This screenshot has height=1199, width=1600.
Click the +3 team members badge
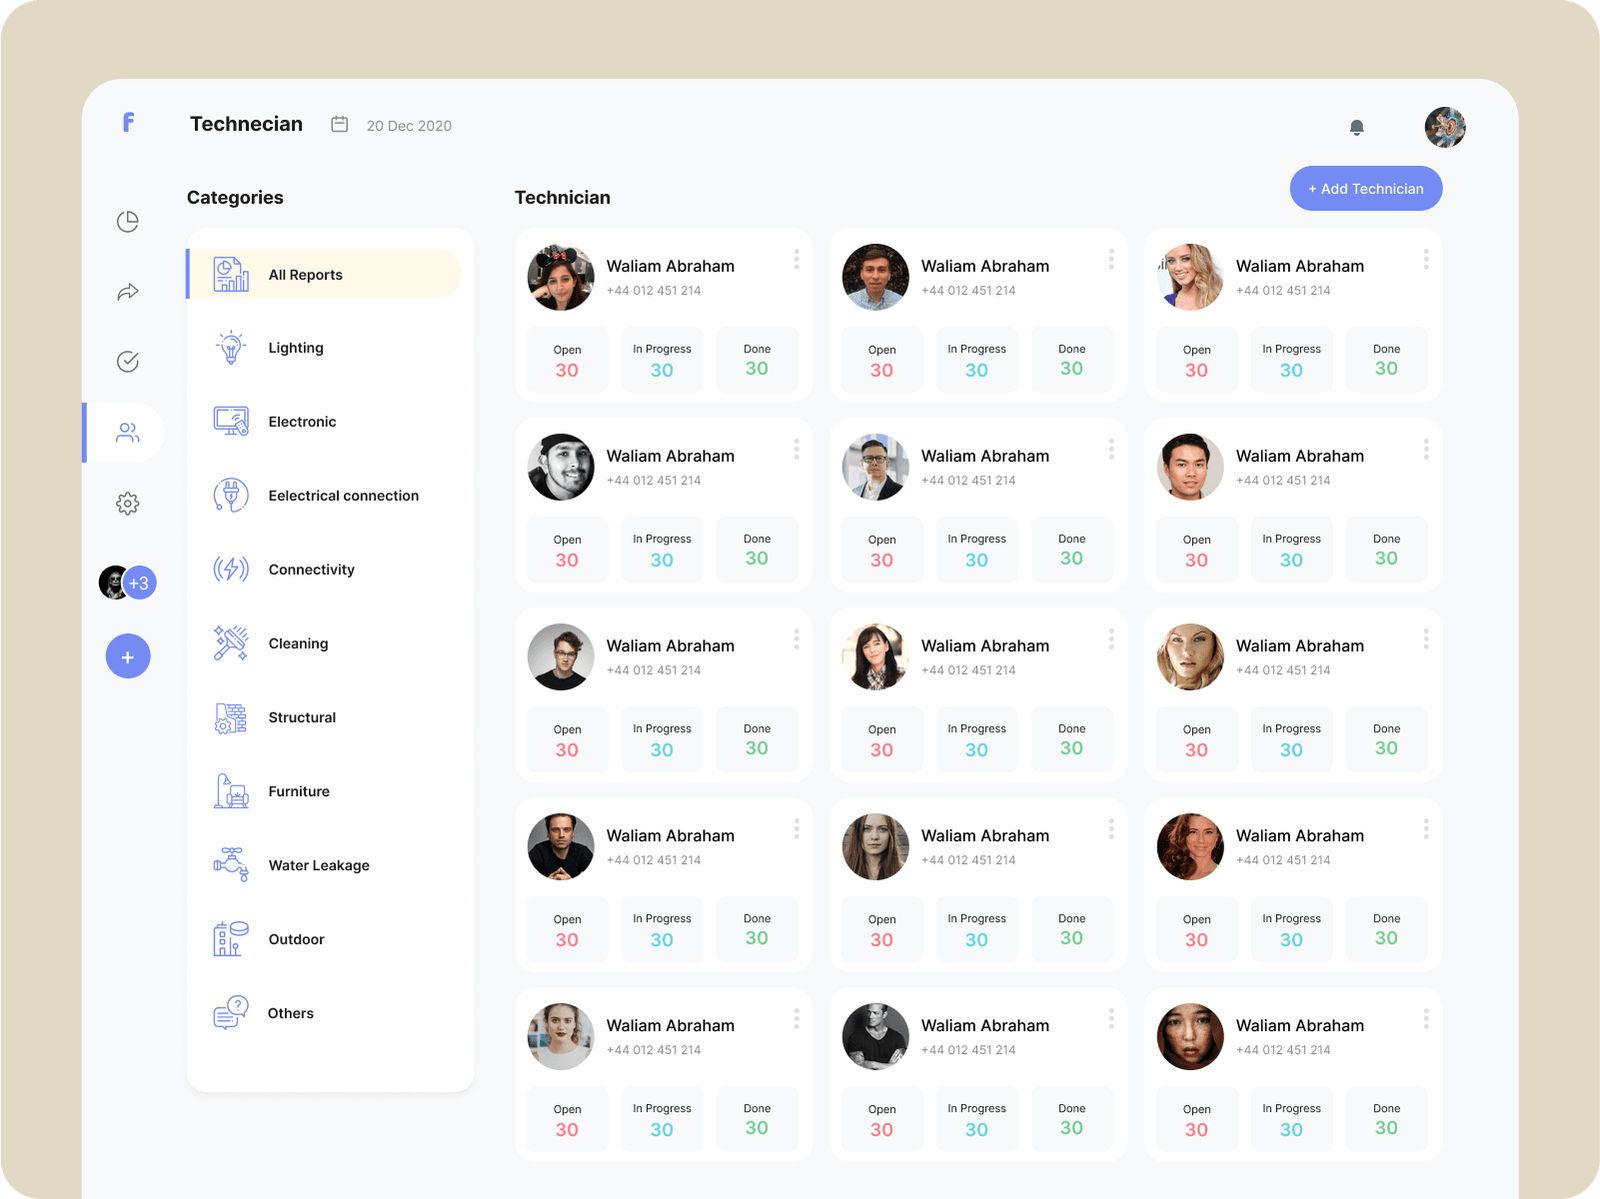(139, 583)
